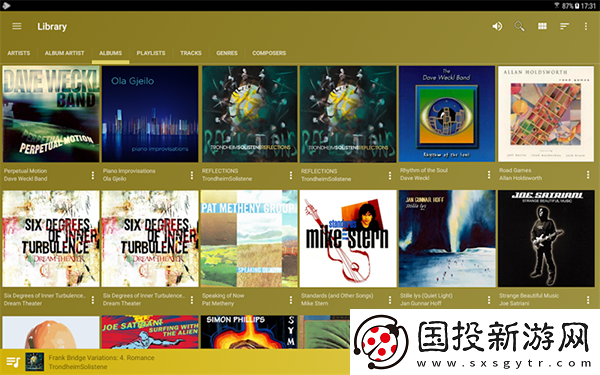Switch to the Genres tab
The image size is (600, 375).
pyautogui.click(x=227, y=53)
